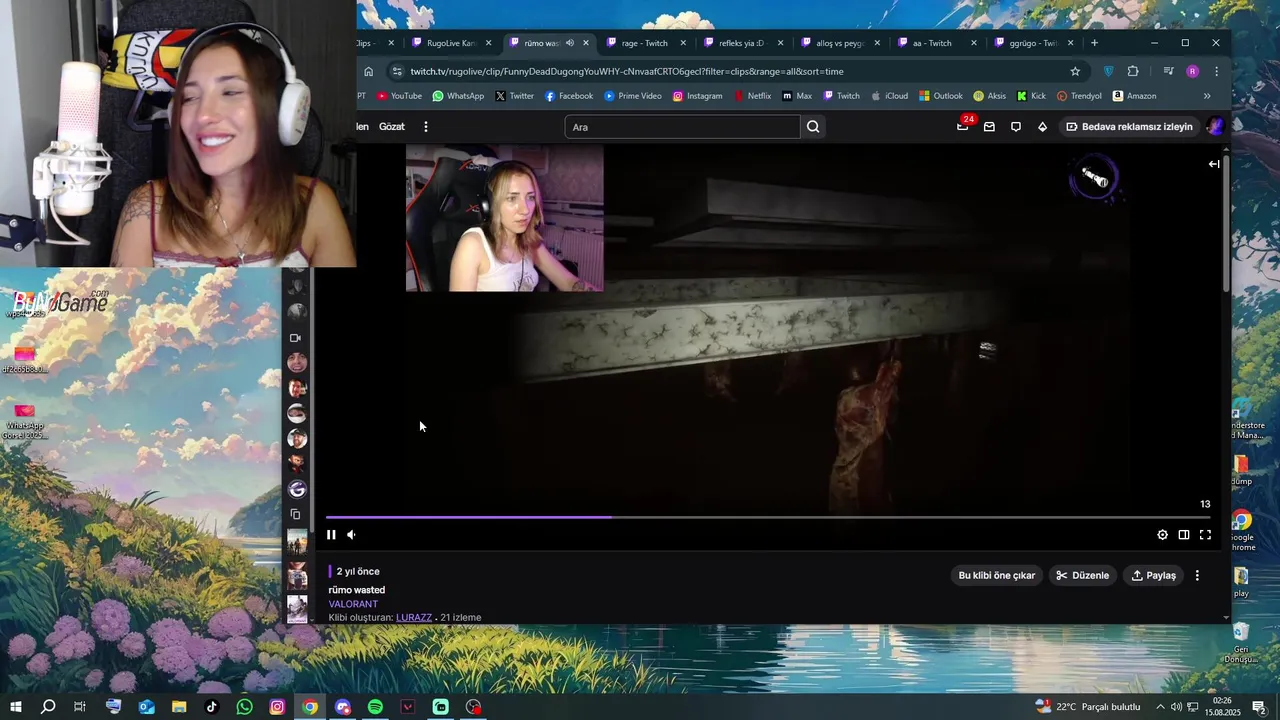The height and width of the screenshot is (720, 1280).
Task: Open the 'Geri Dönüşü…' desktop icon
Action: click(x=1240, y=643)
